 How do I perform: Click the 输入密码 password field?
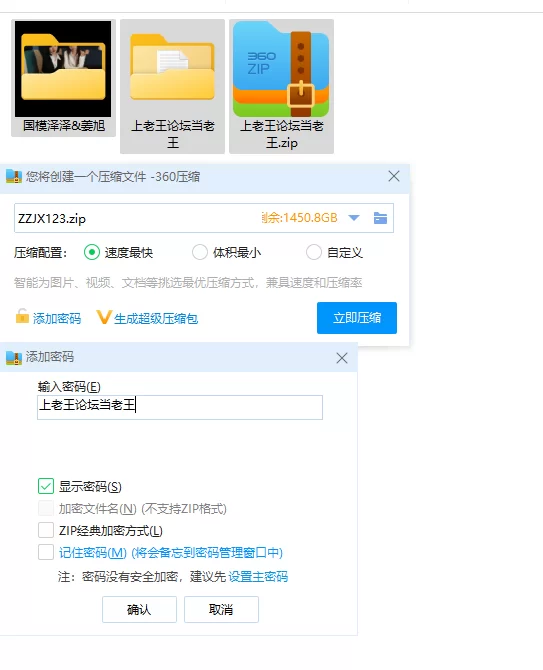coord(180,407)
